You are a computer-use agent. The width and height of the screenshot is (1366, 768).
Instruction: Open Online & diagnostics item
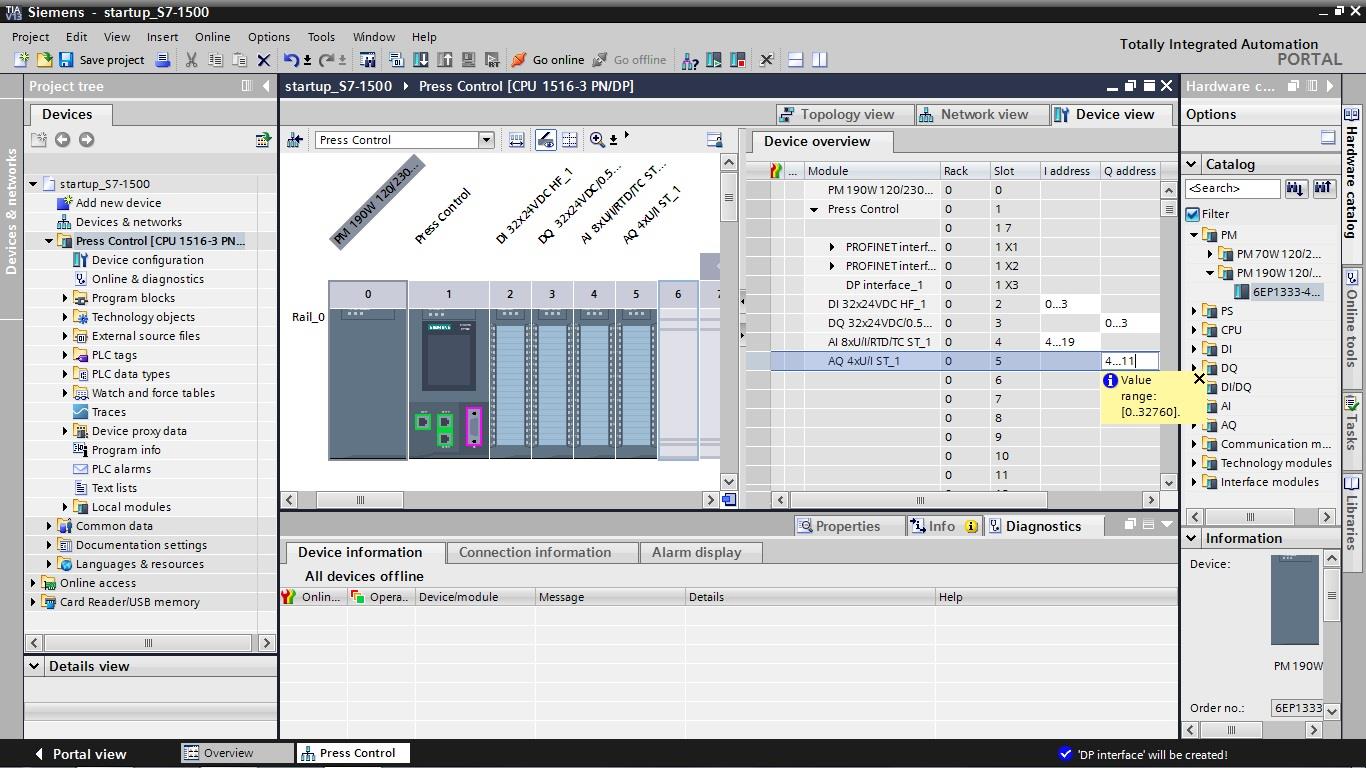(x=148, y=279)
